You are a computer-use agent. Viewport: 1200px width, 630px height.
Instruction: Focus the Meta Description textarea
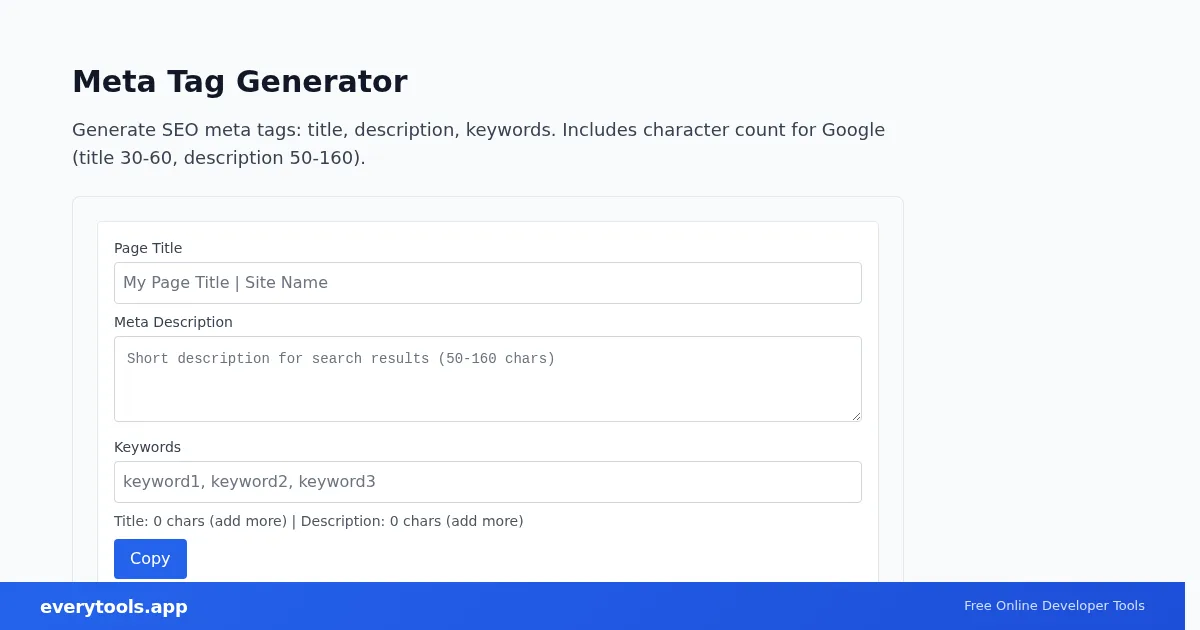pyautogui.click(x=488, y=379)
